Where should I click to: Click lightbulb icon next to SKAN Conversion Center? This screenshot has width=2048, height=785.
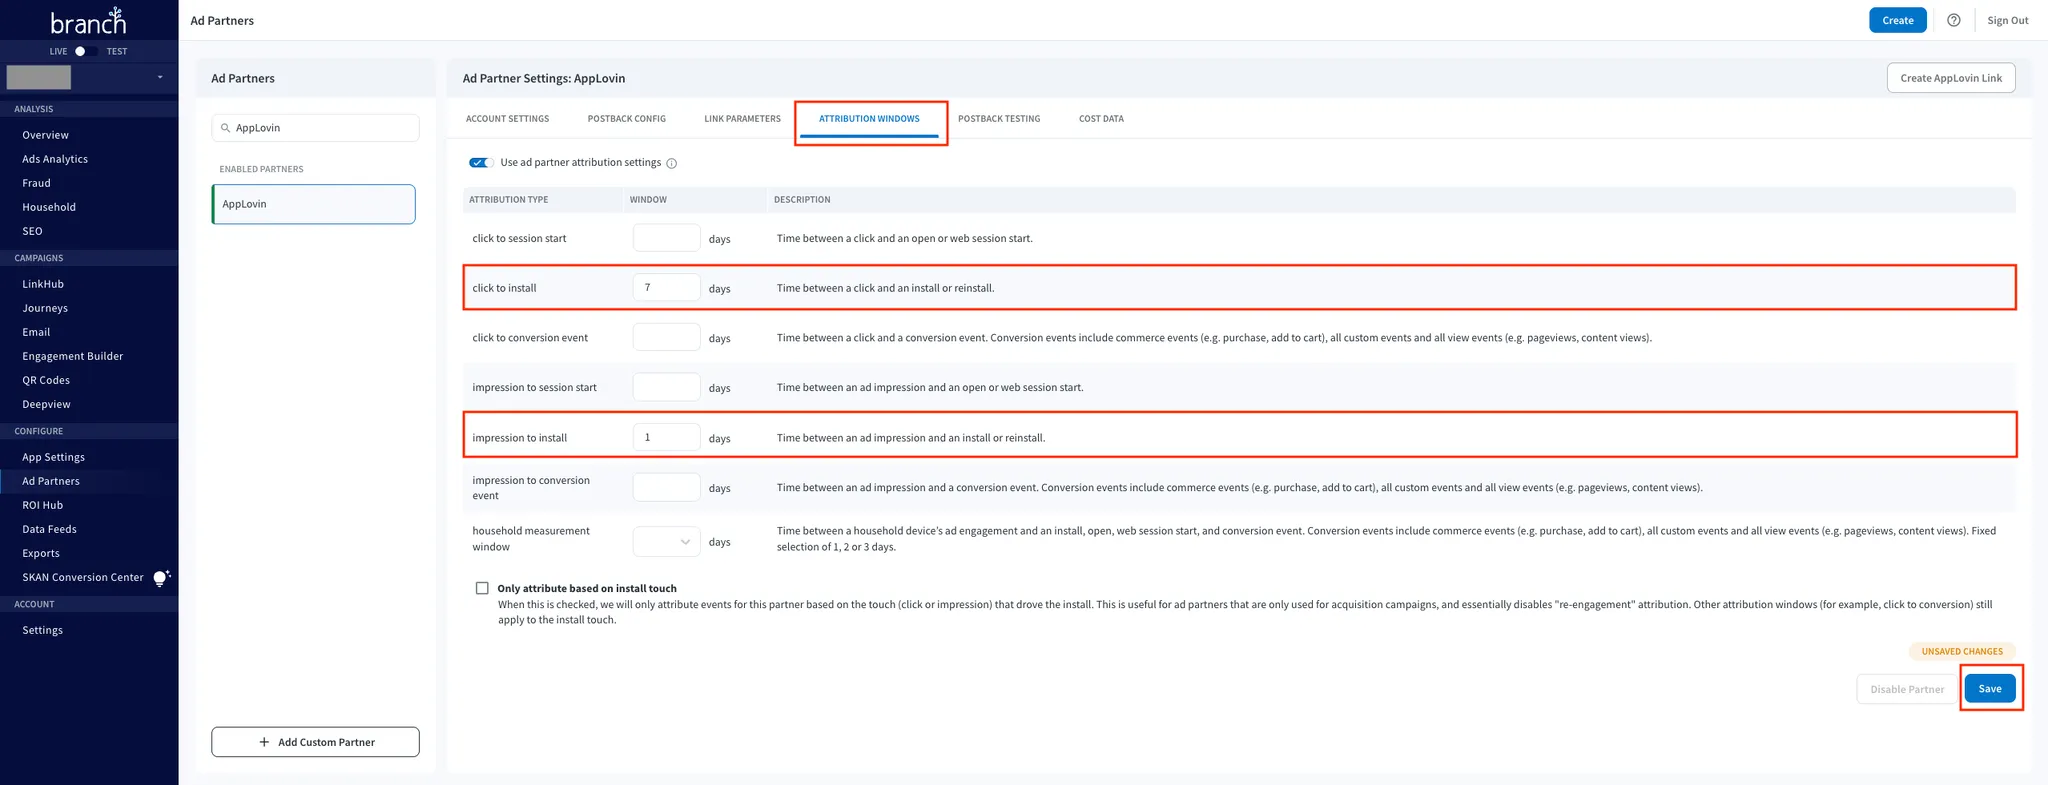161,578
